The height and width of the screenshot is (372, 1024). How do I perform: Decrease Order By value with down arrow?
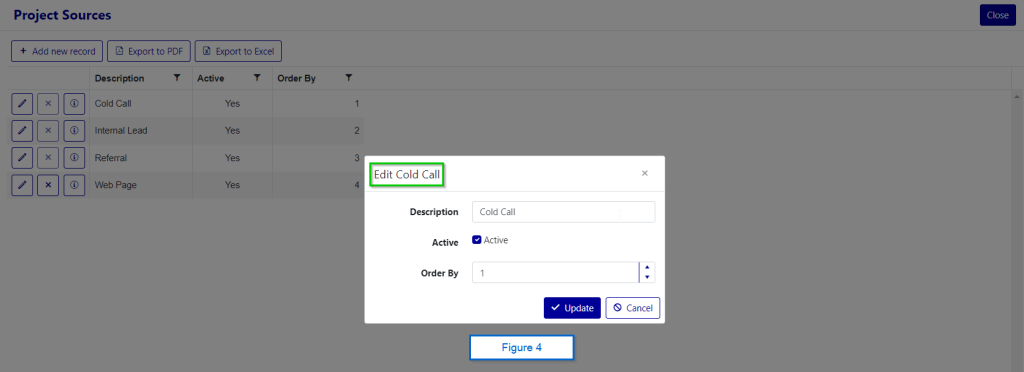coord(647,277)
